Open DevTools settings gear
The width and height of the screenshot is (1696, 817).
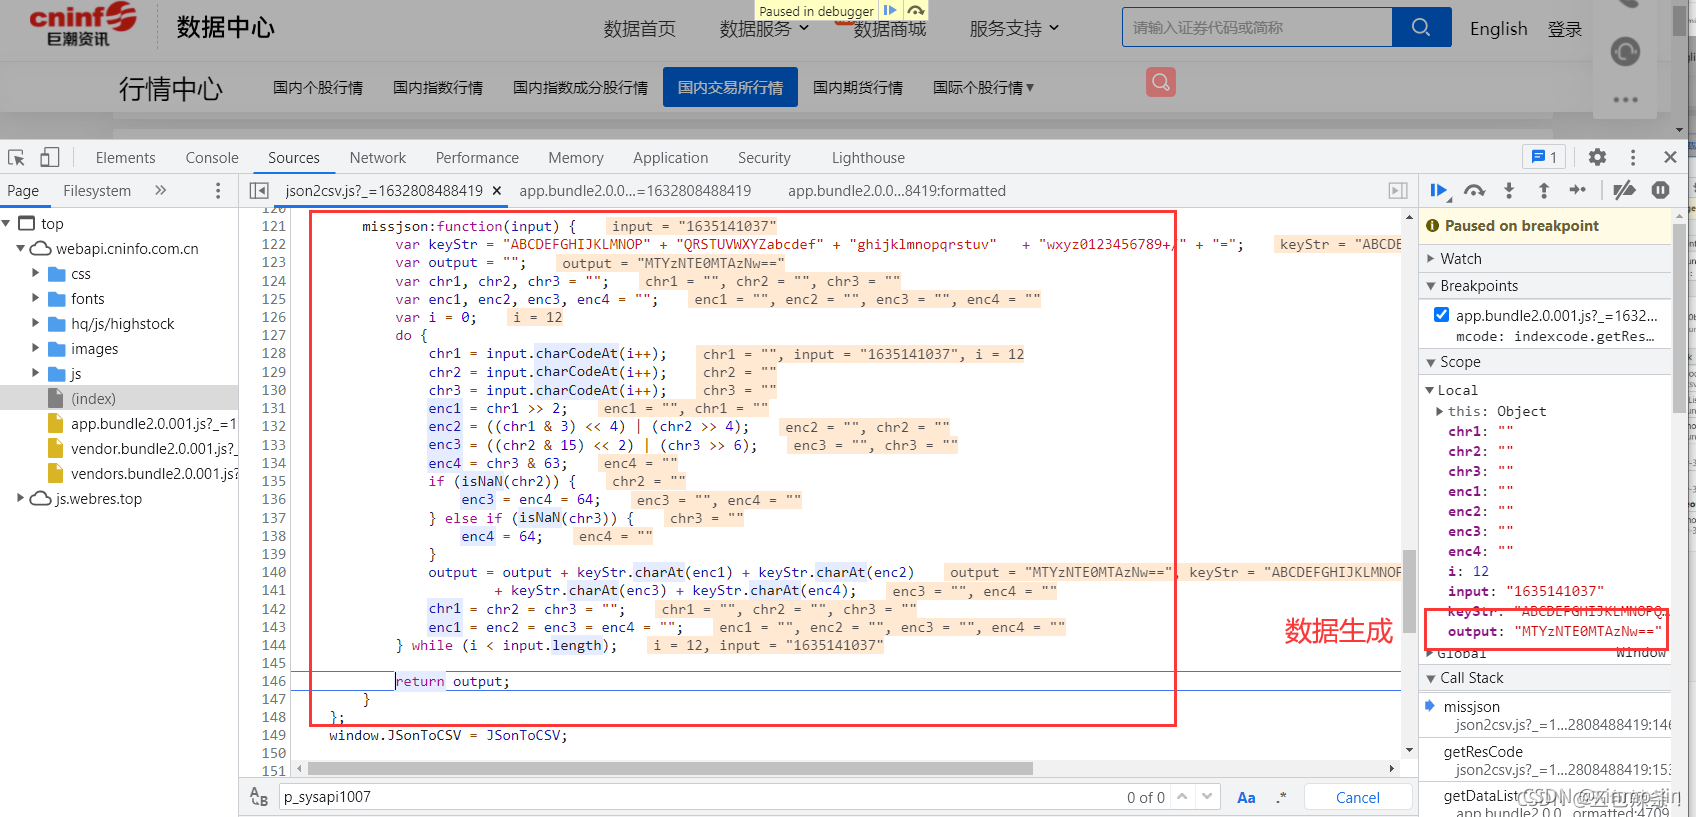point(1597,157)
